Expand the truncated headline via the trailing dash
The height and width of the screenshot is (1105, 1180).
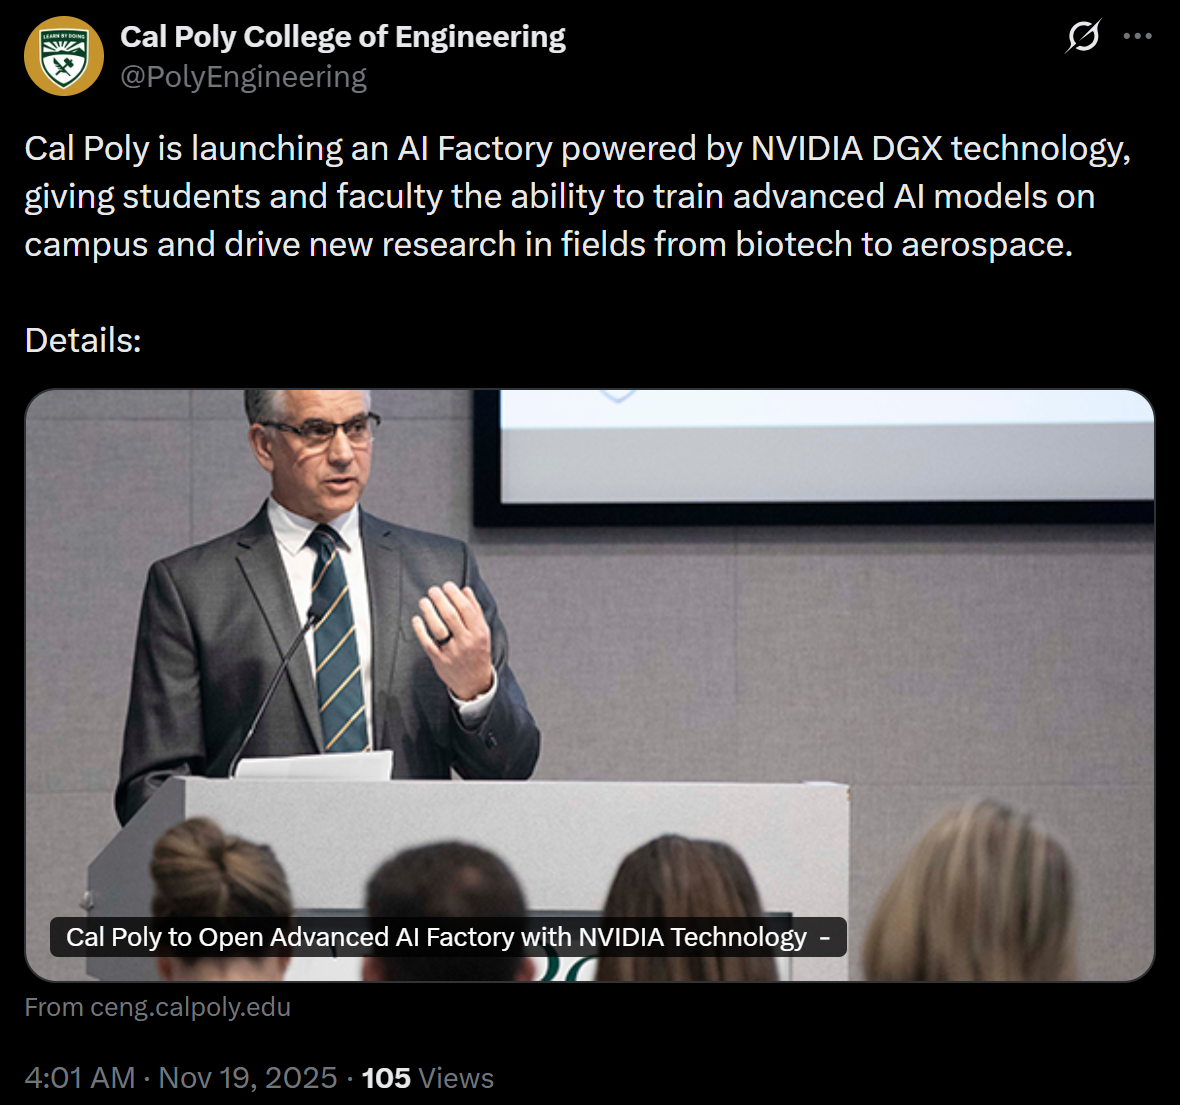(824, 937)
